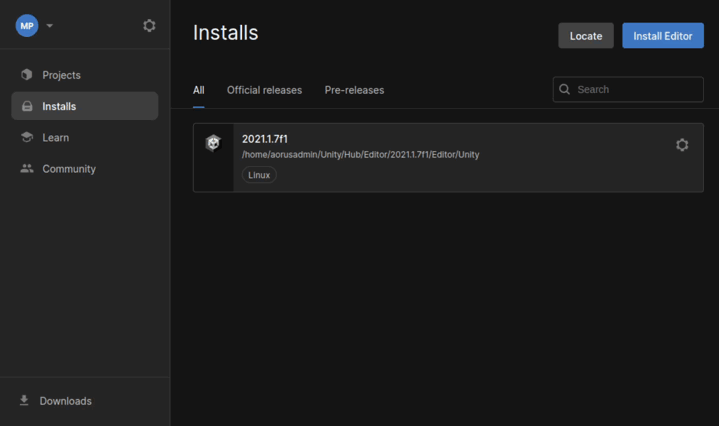Click the Downloads arrow icon

coord(24,401)
